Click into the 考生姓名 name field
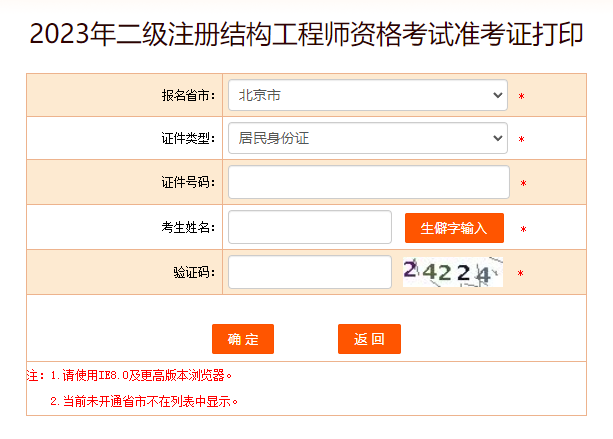613x439 pixels. (309, 227)
